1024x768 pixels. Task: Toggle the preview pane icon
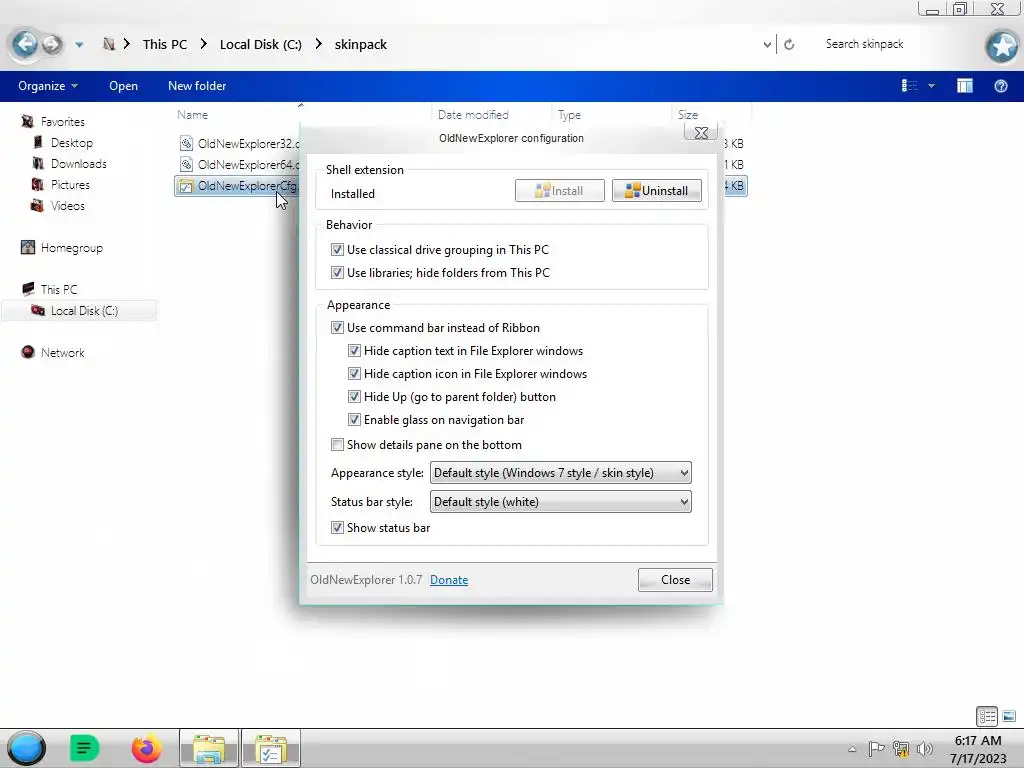click(x=965, y=86)
